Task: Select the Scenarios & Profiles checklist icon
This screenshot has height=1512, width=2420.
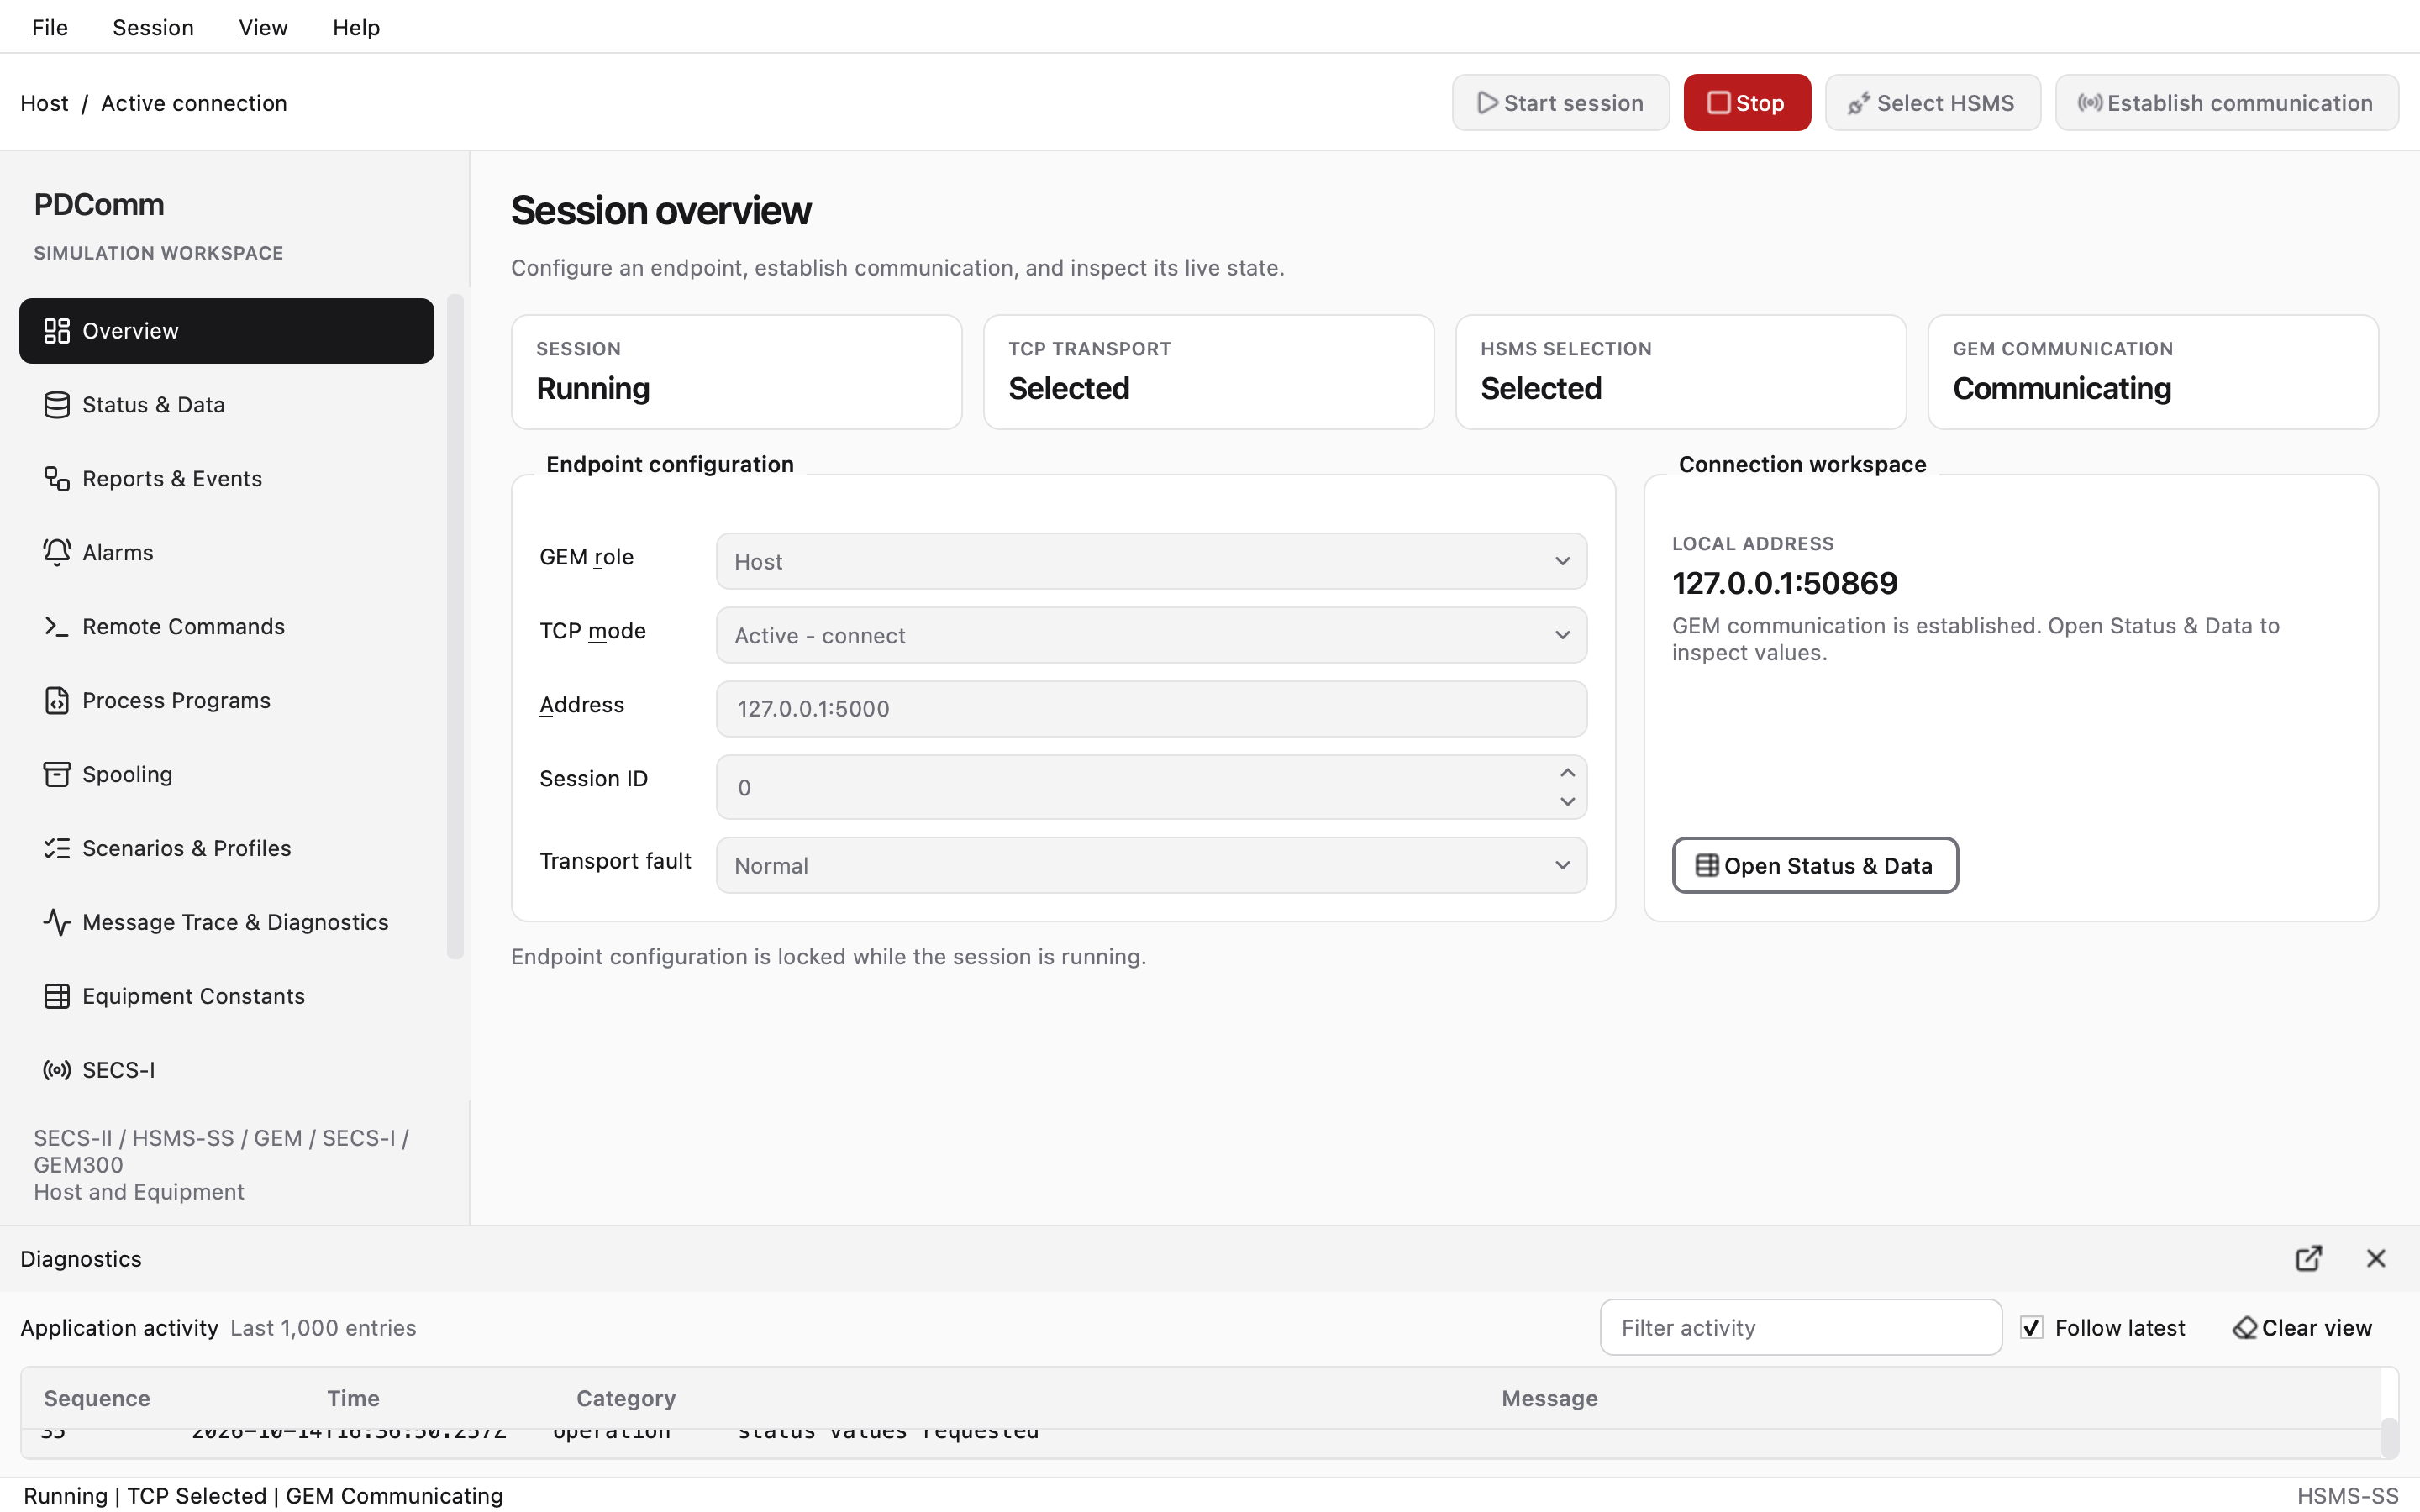Action: coord(57,849)
